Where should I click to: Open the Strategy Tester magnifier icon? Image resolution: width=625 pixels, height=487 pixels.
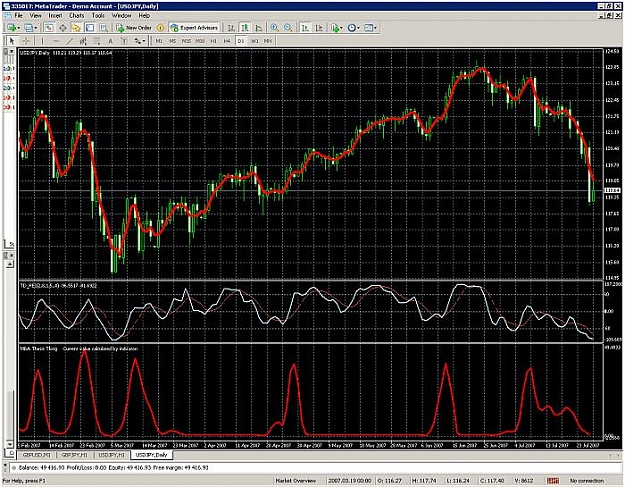pos(104,28)
